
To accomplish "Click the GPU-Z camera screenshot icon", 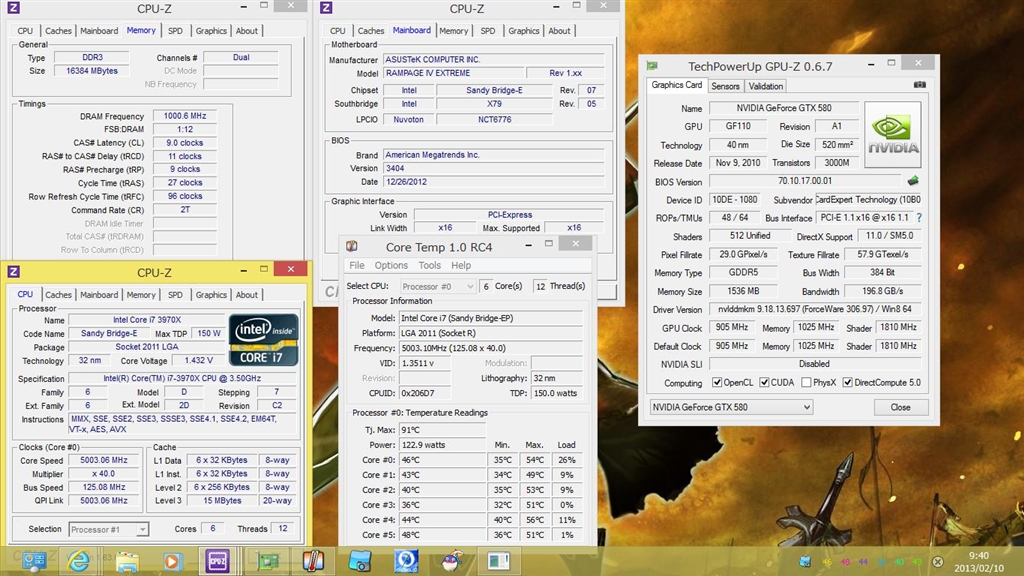I will click(x=920, y=85).
